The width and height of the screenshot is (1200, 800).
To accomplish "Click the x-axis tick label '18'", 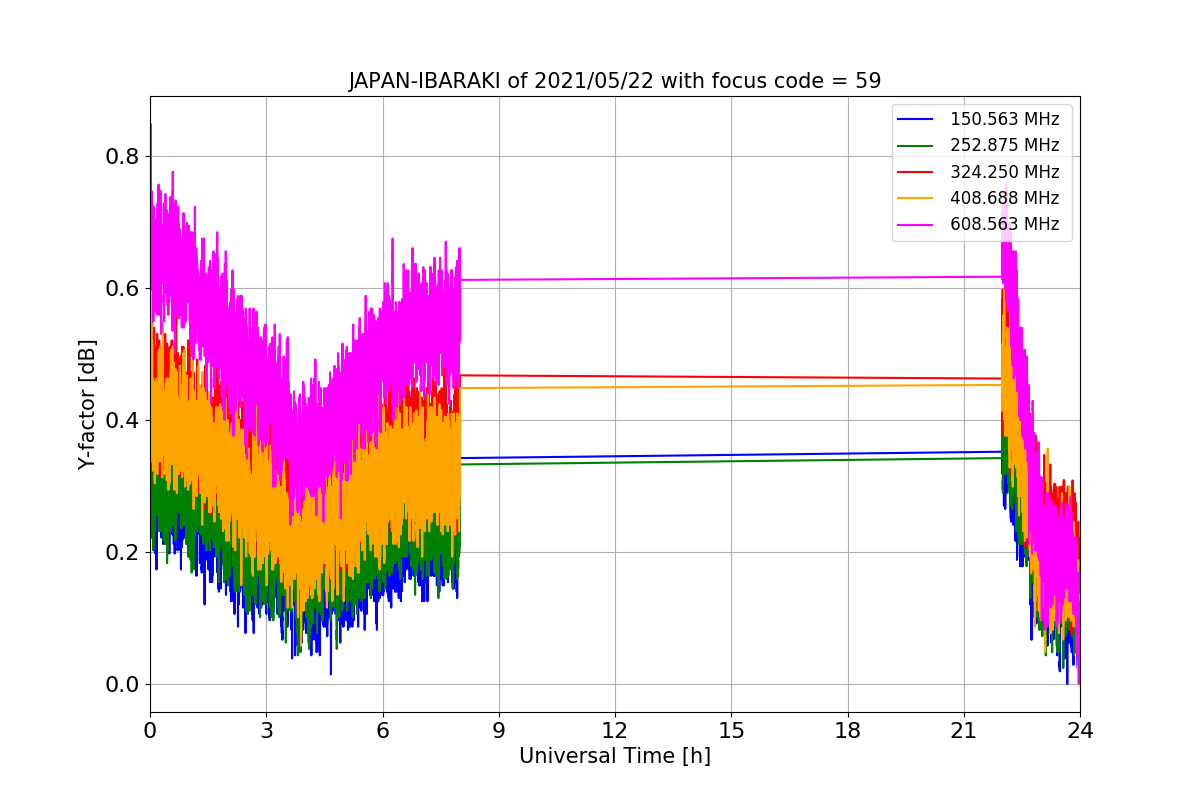I will point(847,730).
